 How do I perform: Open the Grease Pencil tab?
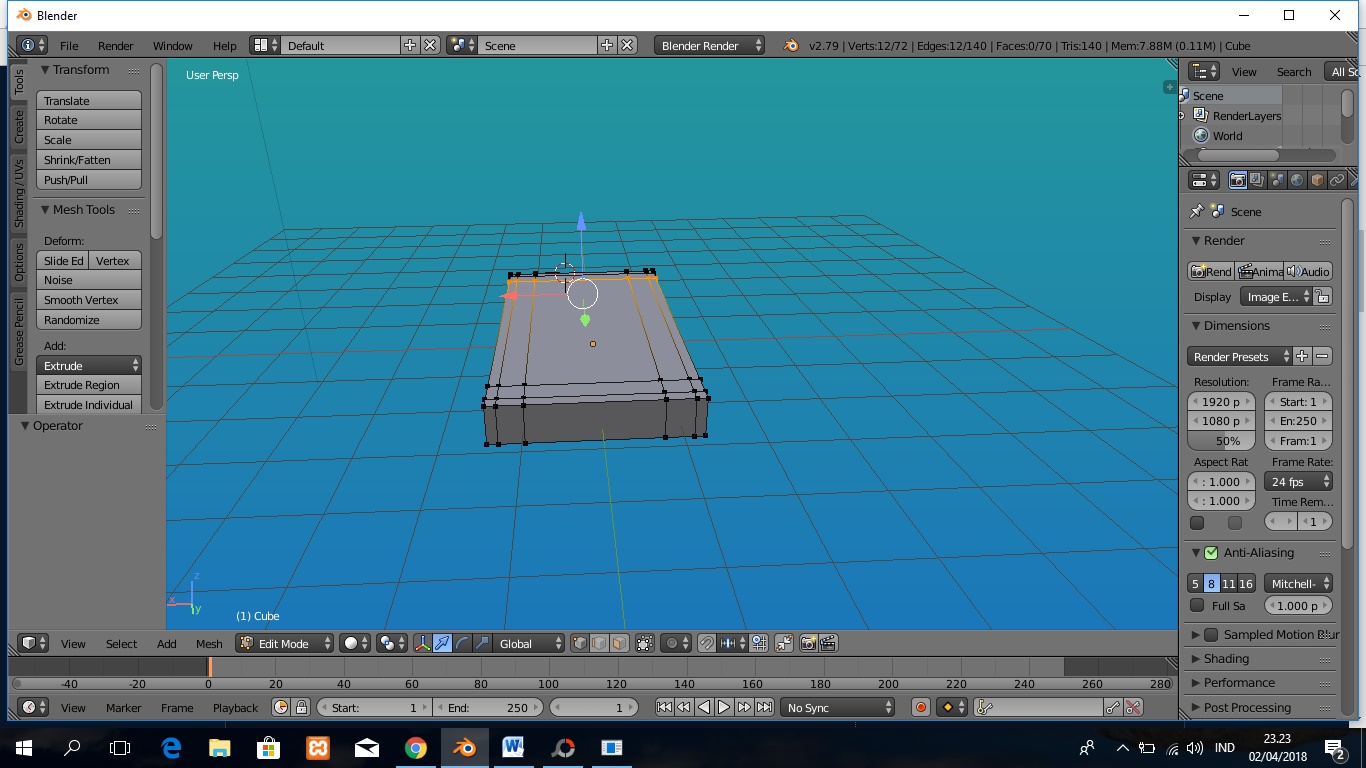[19, 331]
